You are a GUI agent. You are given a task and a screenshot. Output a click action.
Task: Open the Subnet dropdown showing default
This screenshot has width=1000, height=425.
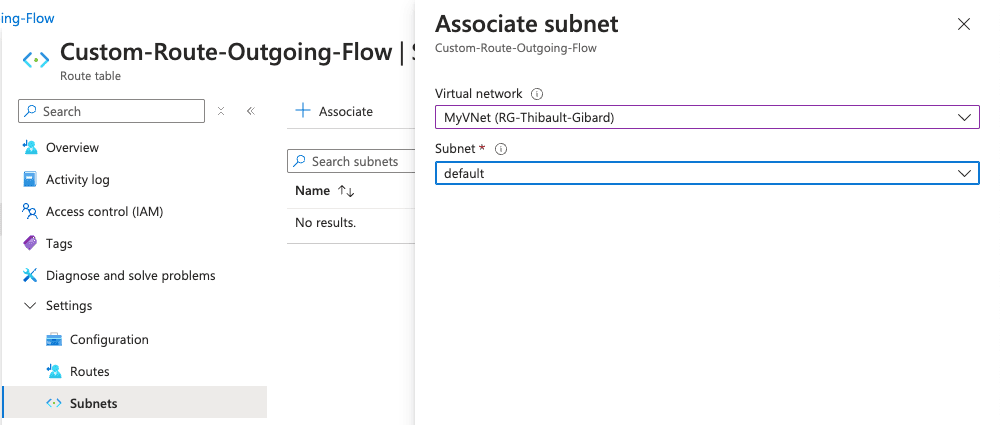[707, 173]
